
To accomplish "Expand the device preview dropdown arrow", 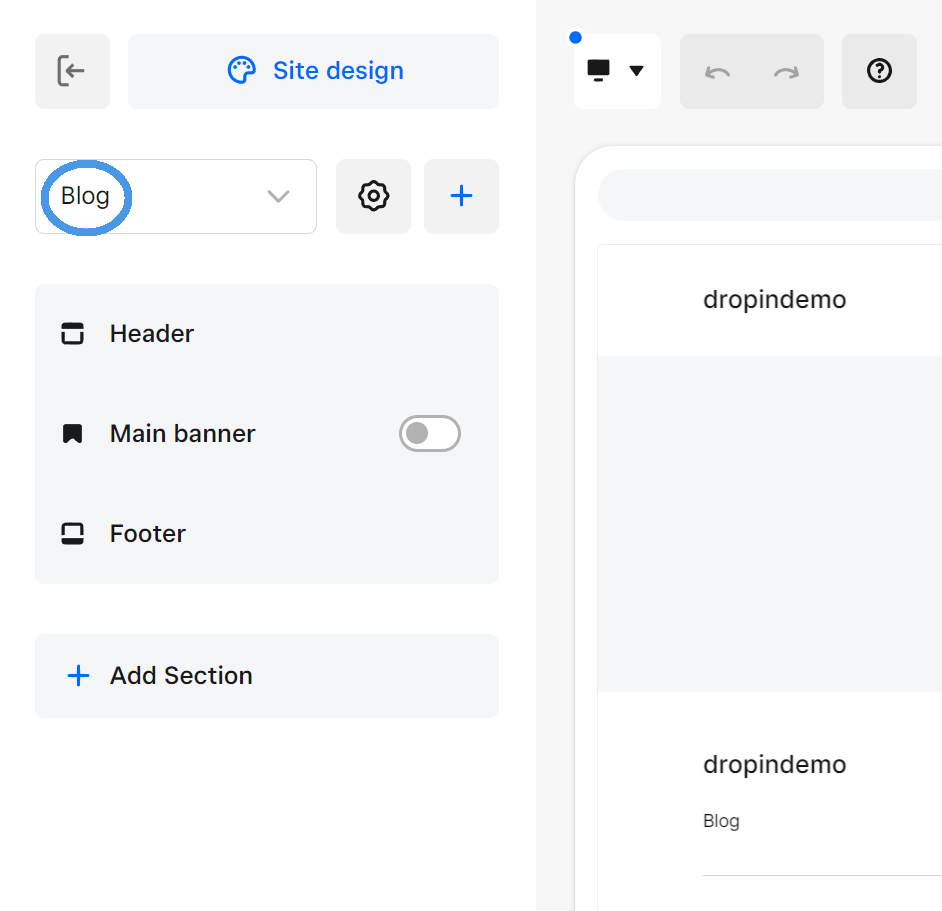I will [x=637, y=71].
